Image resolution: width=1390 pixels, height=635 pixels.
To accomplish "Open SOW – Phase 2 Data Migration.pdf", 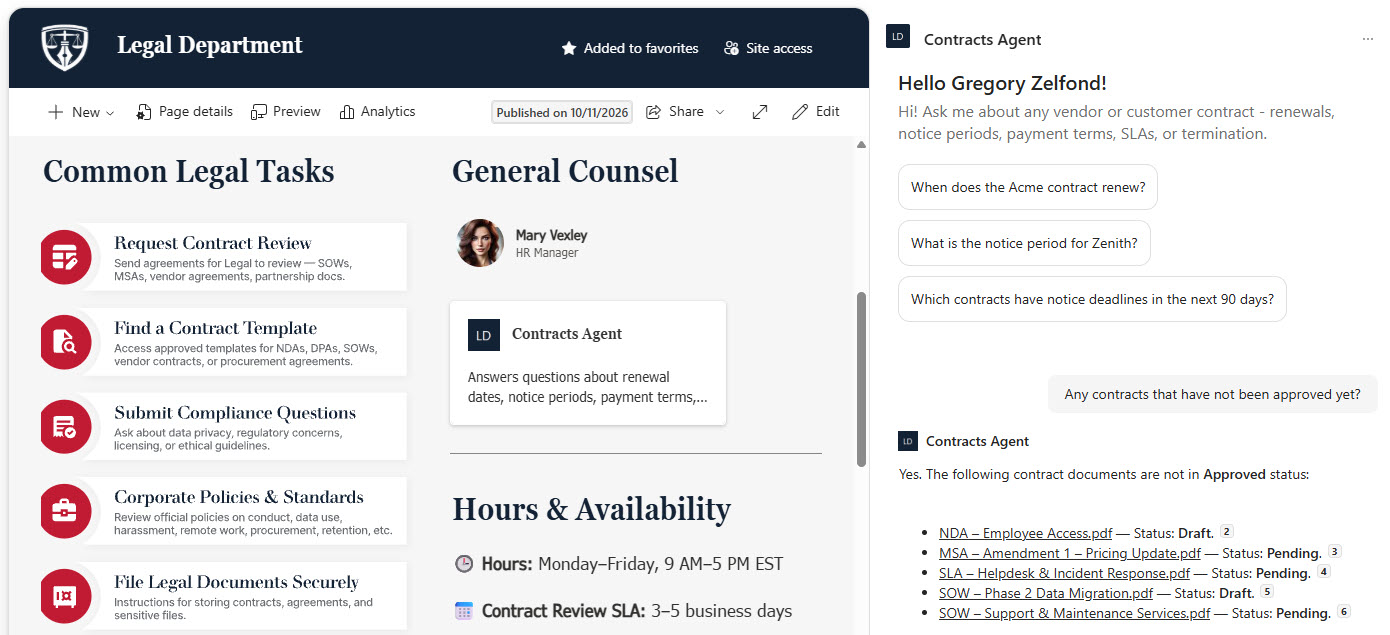I will coord(1046,593).
